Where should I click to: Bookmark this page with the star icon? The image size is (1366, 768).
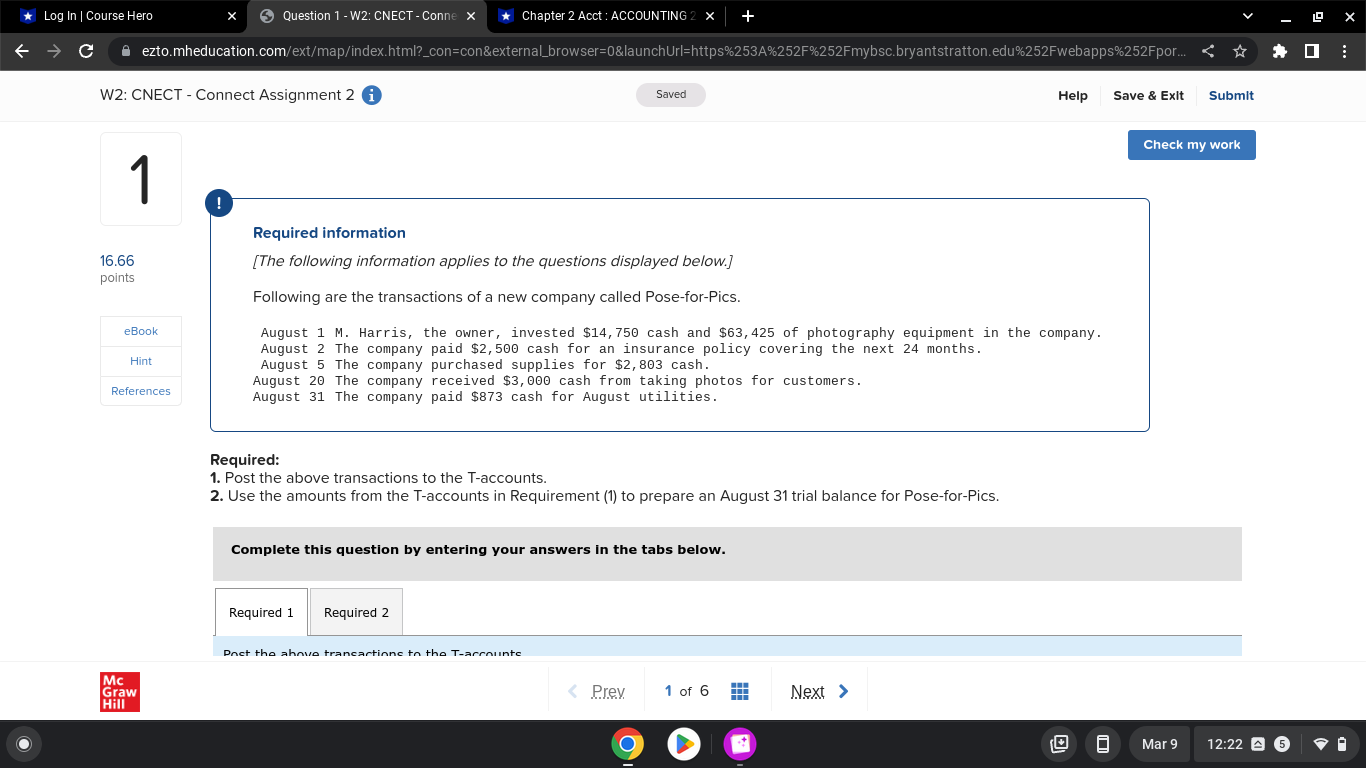(x=1240, y=51)
